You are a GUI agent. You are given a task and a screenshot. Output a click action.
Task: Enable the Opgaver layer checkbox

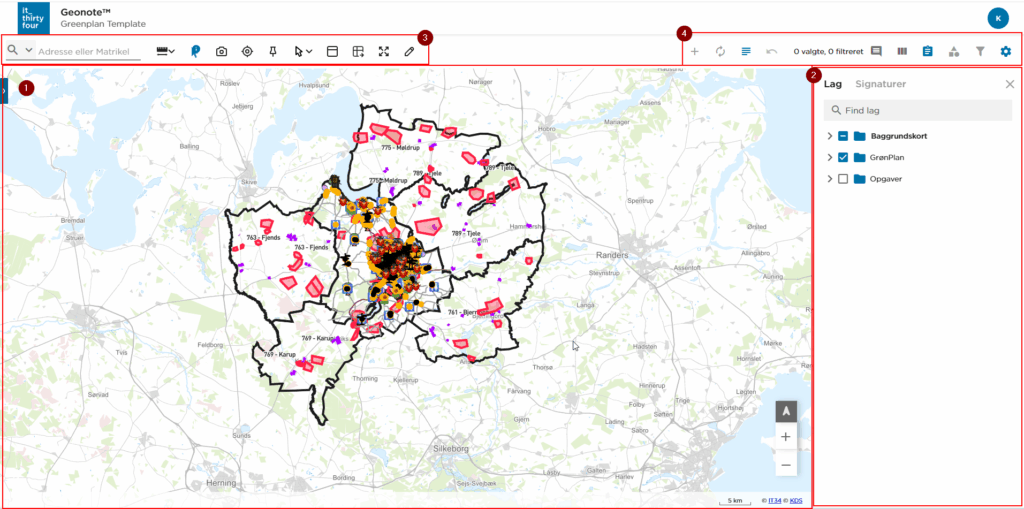pyautogui.click(x=843, y=179)
